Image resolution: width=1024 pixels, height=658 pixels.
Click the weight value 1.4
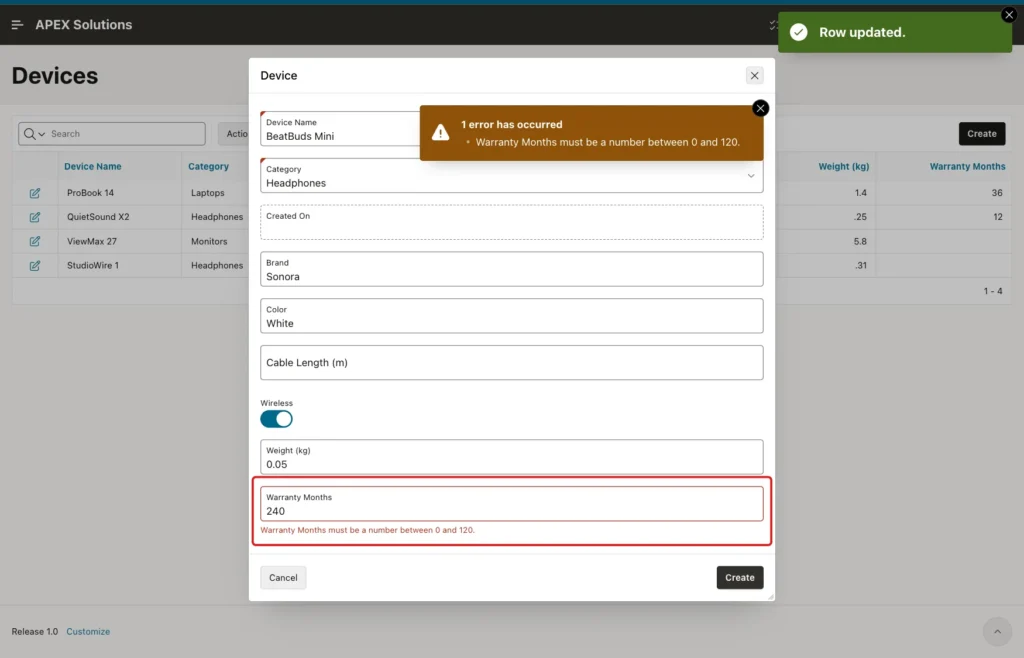(860, 193)
